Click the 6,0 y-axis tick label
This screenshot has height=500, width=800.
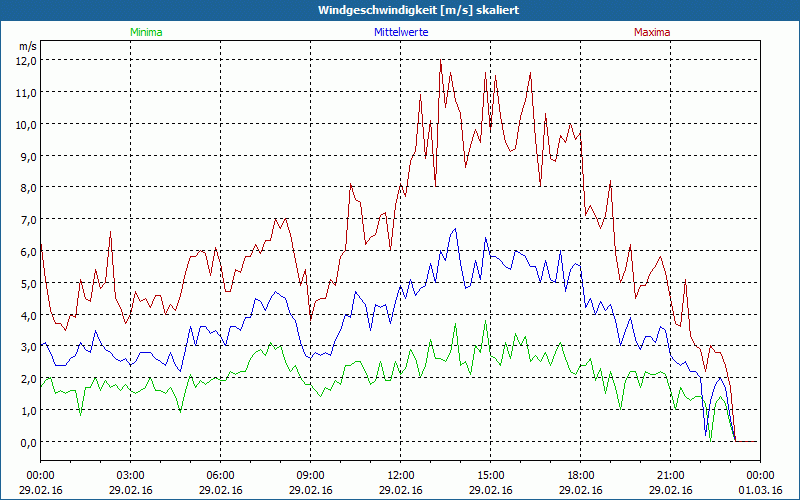pos(26,251)
